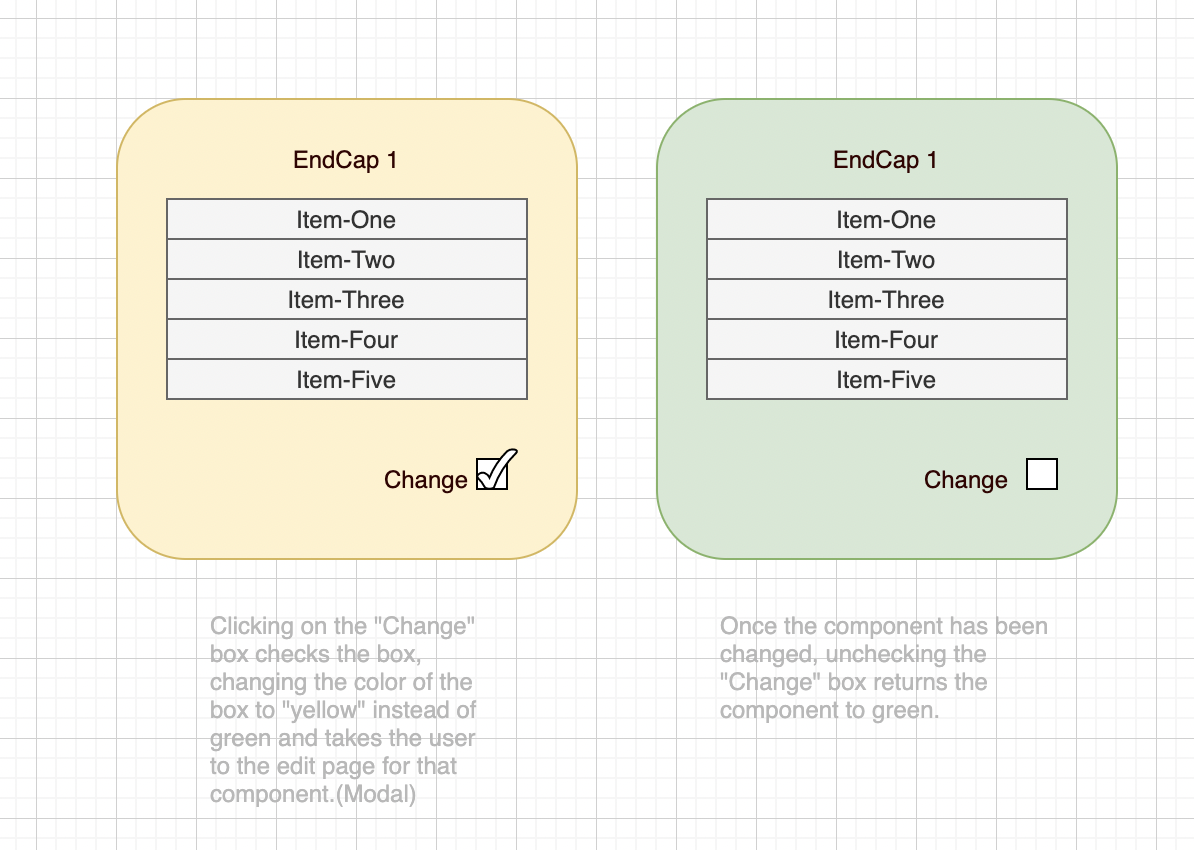Viewport: 1194px width, 850px height.
Task: Select Item-Five in the green EndCap card
Action: click(x=886, y=379)
